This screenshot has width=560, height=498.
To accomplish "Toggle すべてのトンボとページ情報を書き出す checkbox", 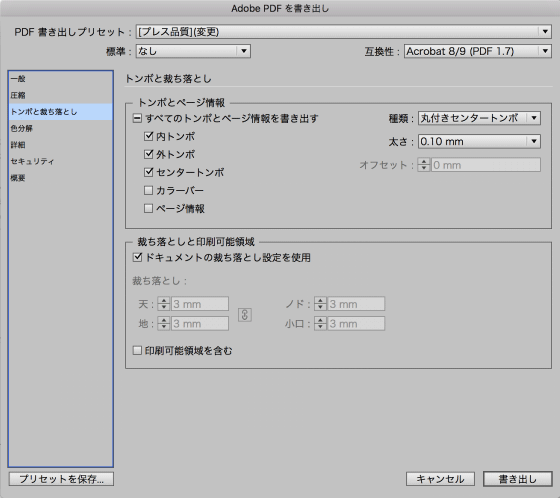I will click(137, 118).
